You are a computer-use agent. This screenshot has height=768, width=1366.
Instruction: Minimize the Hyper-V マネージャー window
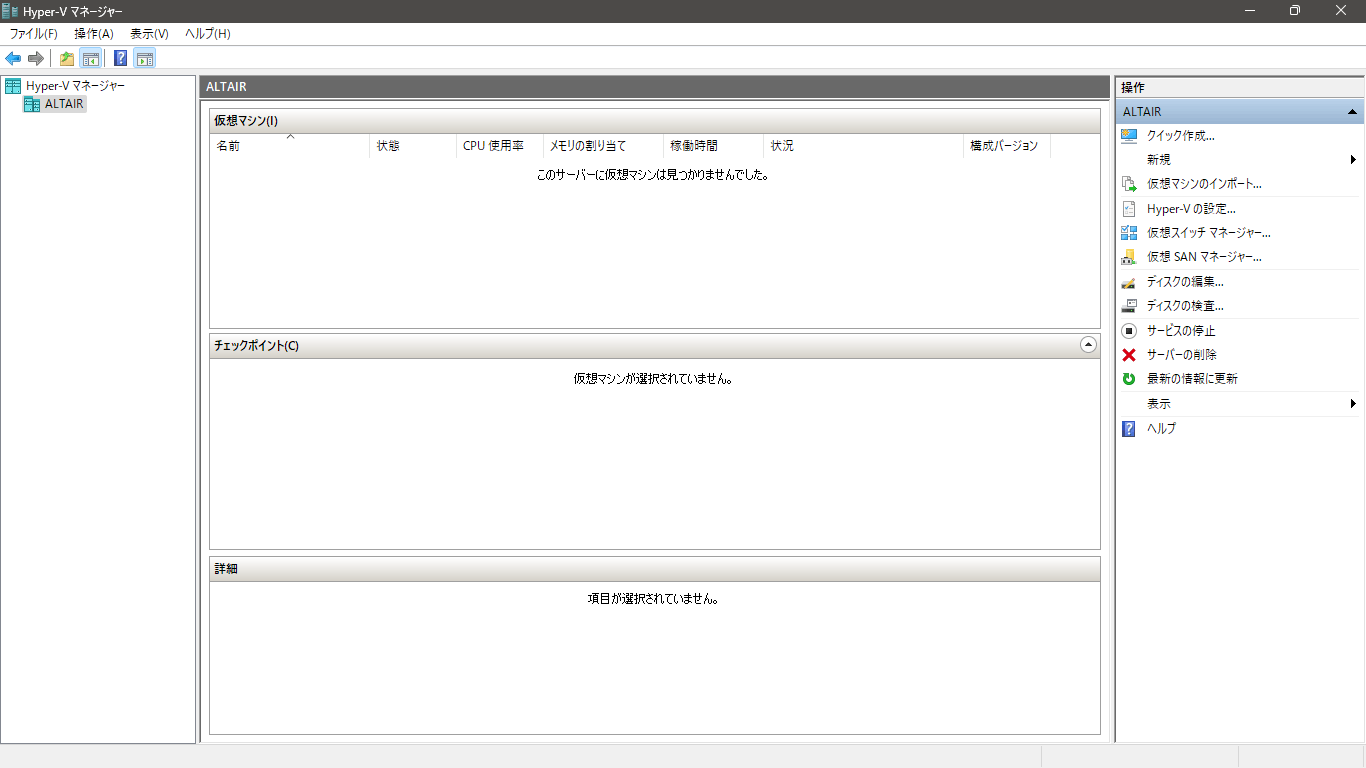pos(1251,11)
